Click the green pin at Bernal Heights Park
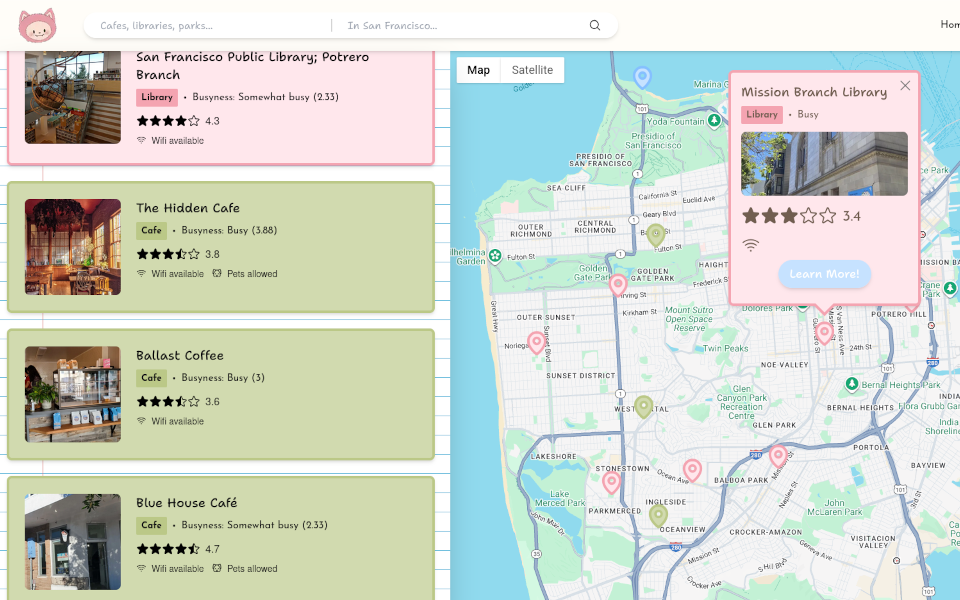The height and width of the screenshot is (600, 960). [850, 382]
